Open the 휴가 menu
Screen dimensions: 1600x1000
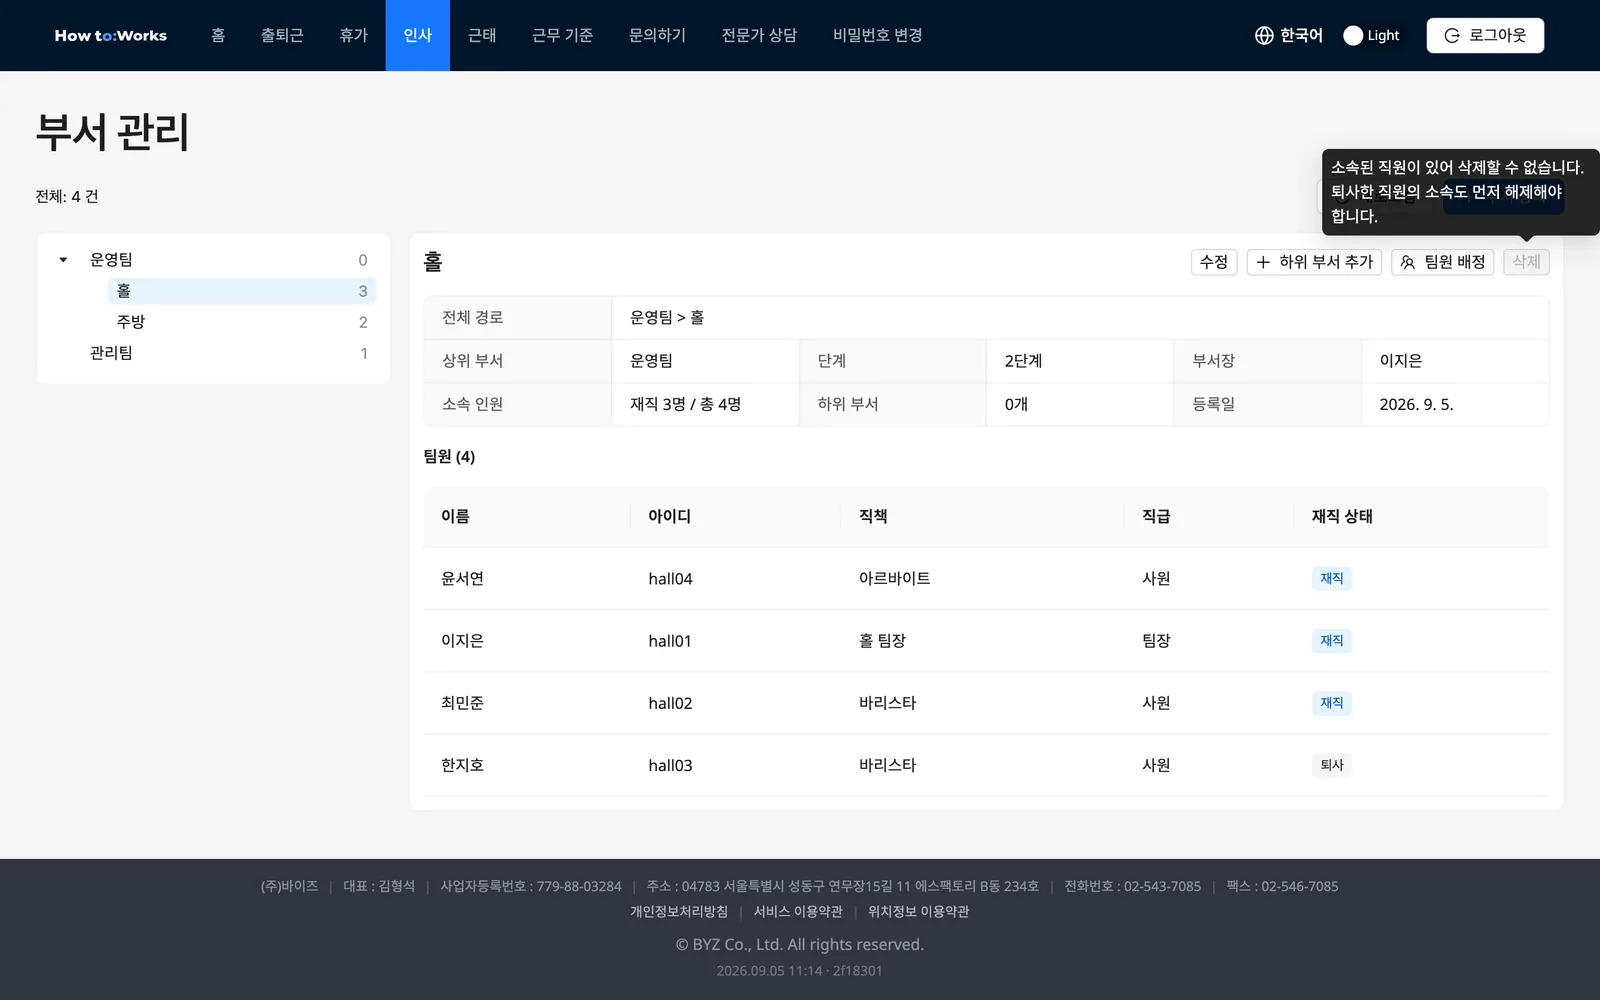[x=353, y=36]
